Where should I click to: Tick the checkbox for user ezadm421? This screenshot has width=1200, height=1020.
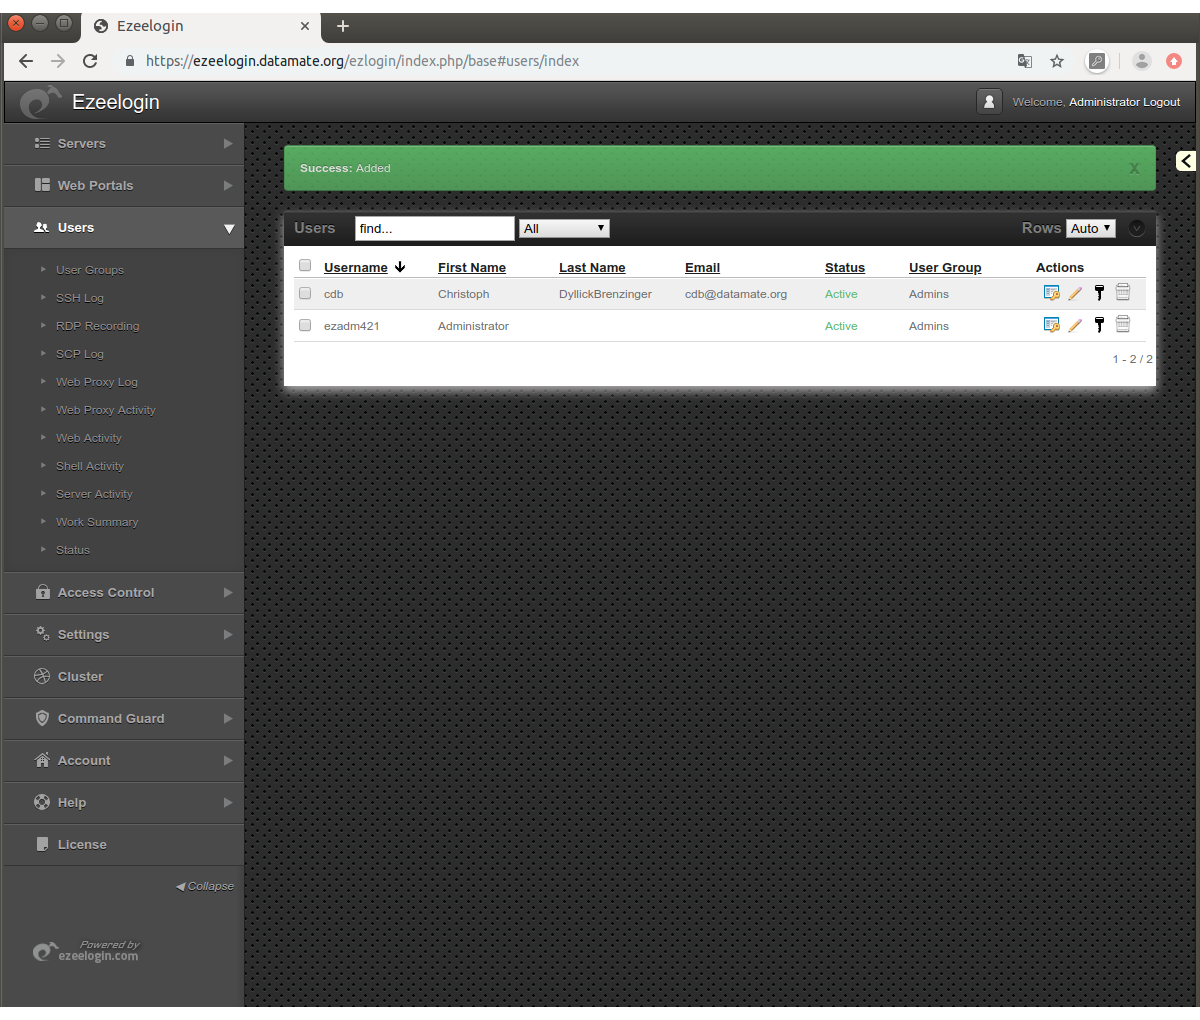pos(305,326)
